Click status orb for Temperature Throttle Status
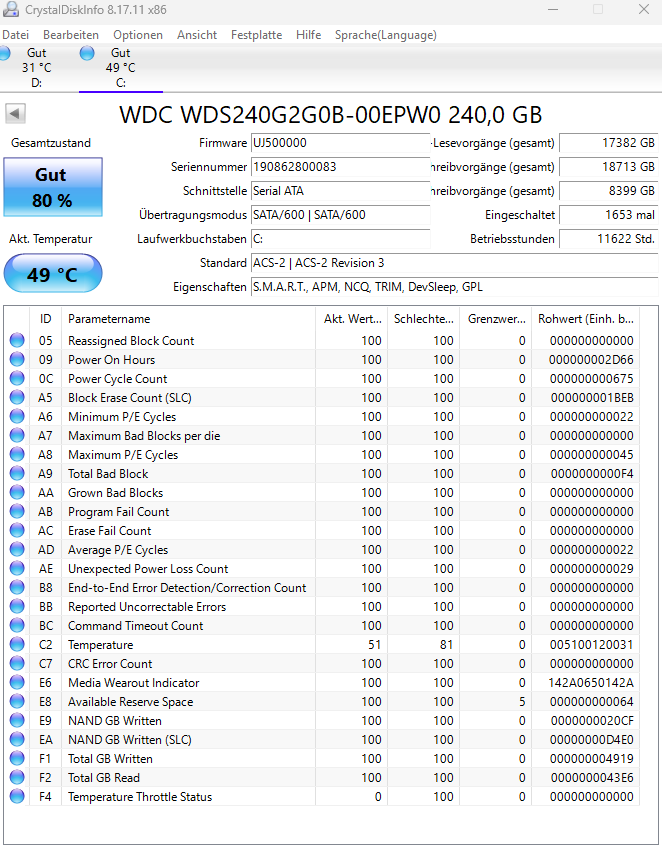 [17, 796]
